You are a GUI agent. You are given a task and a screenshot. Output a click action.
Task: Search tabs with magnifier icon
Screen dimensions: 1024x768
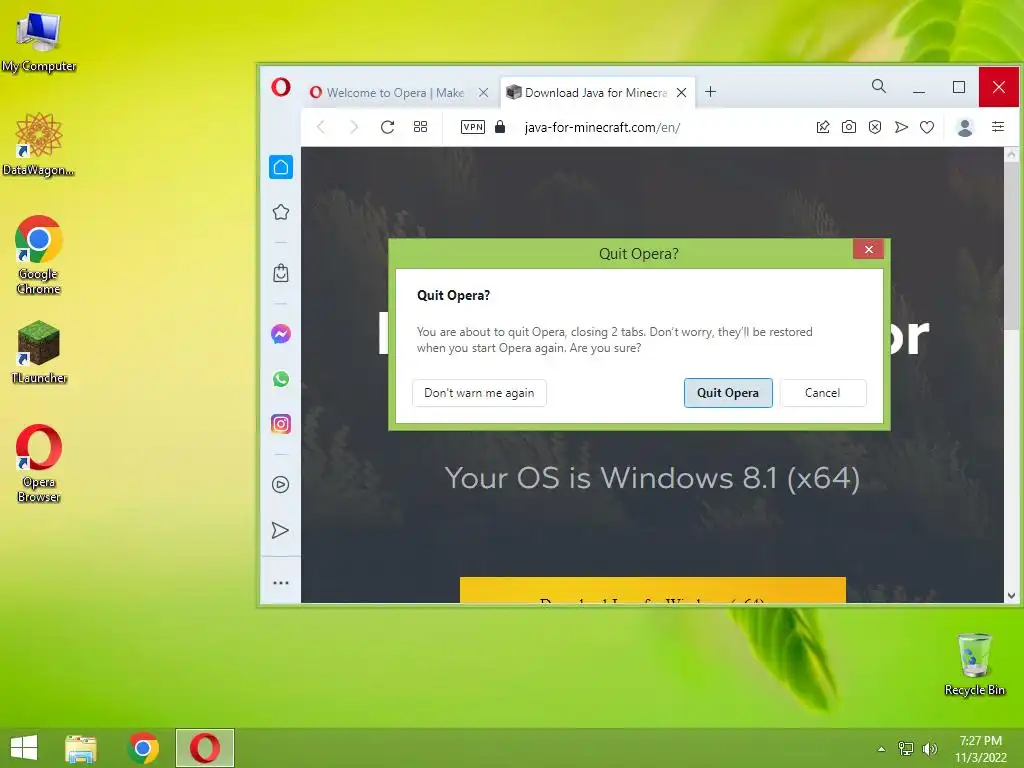point(879,86)
